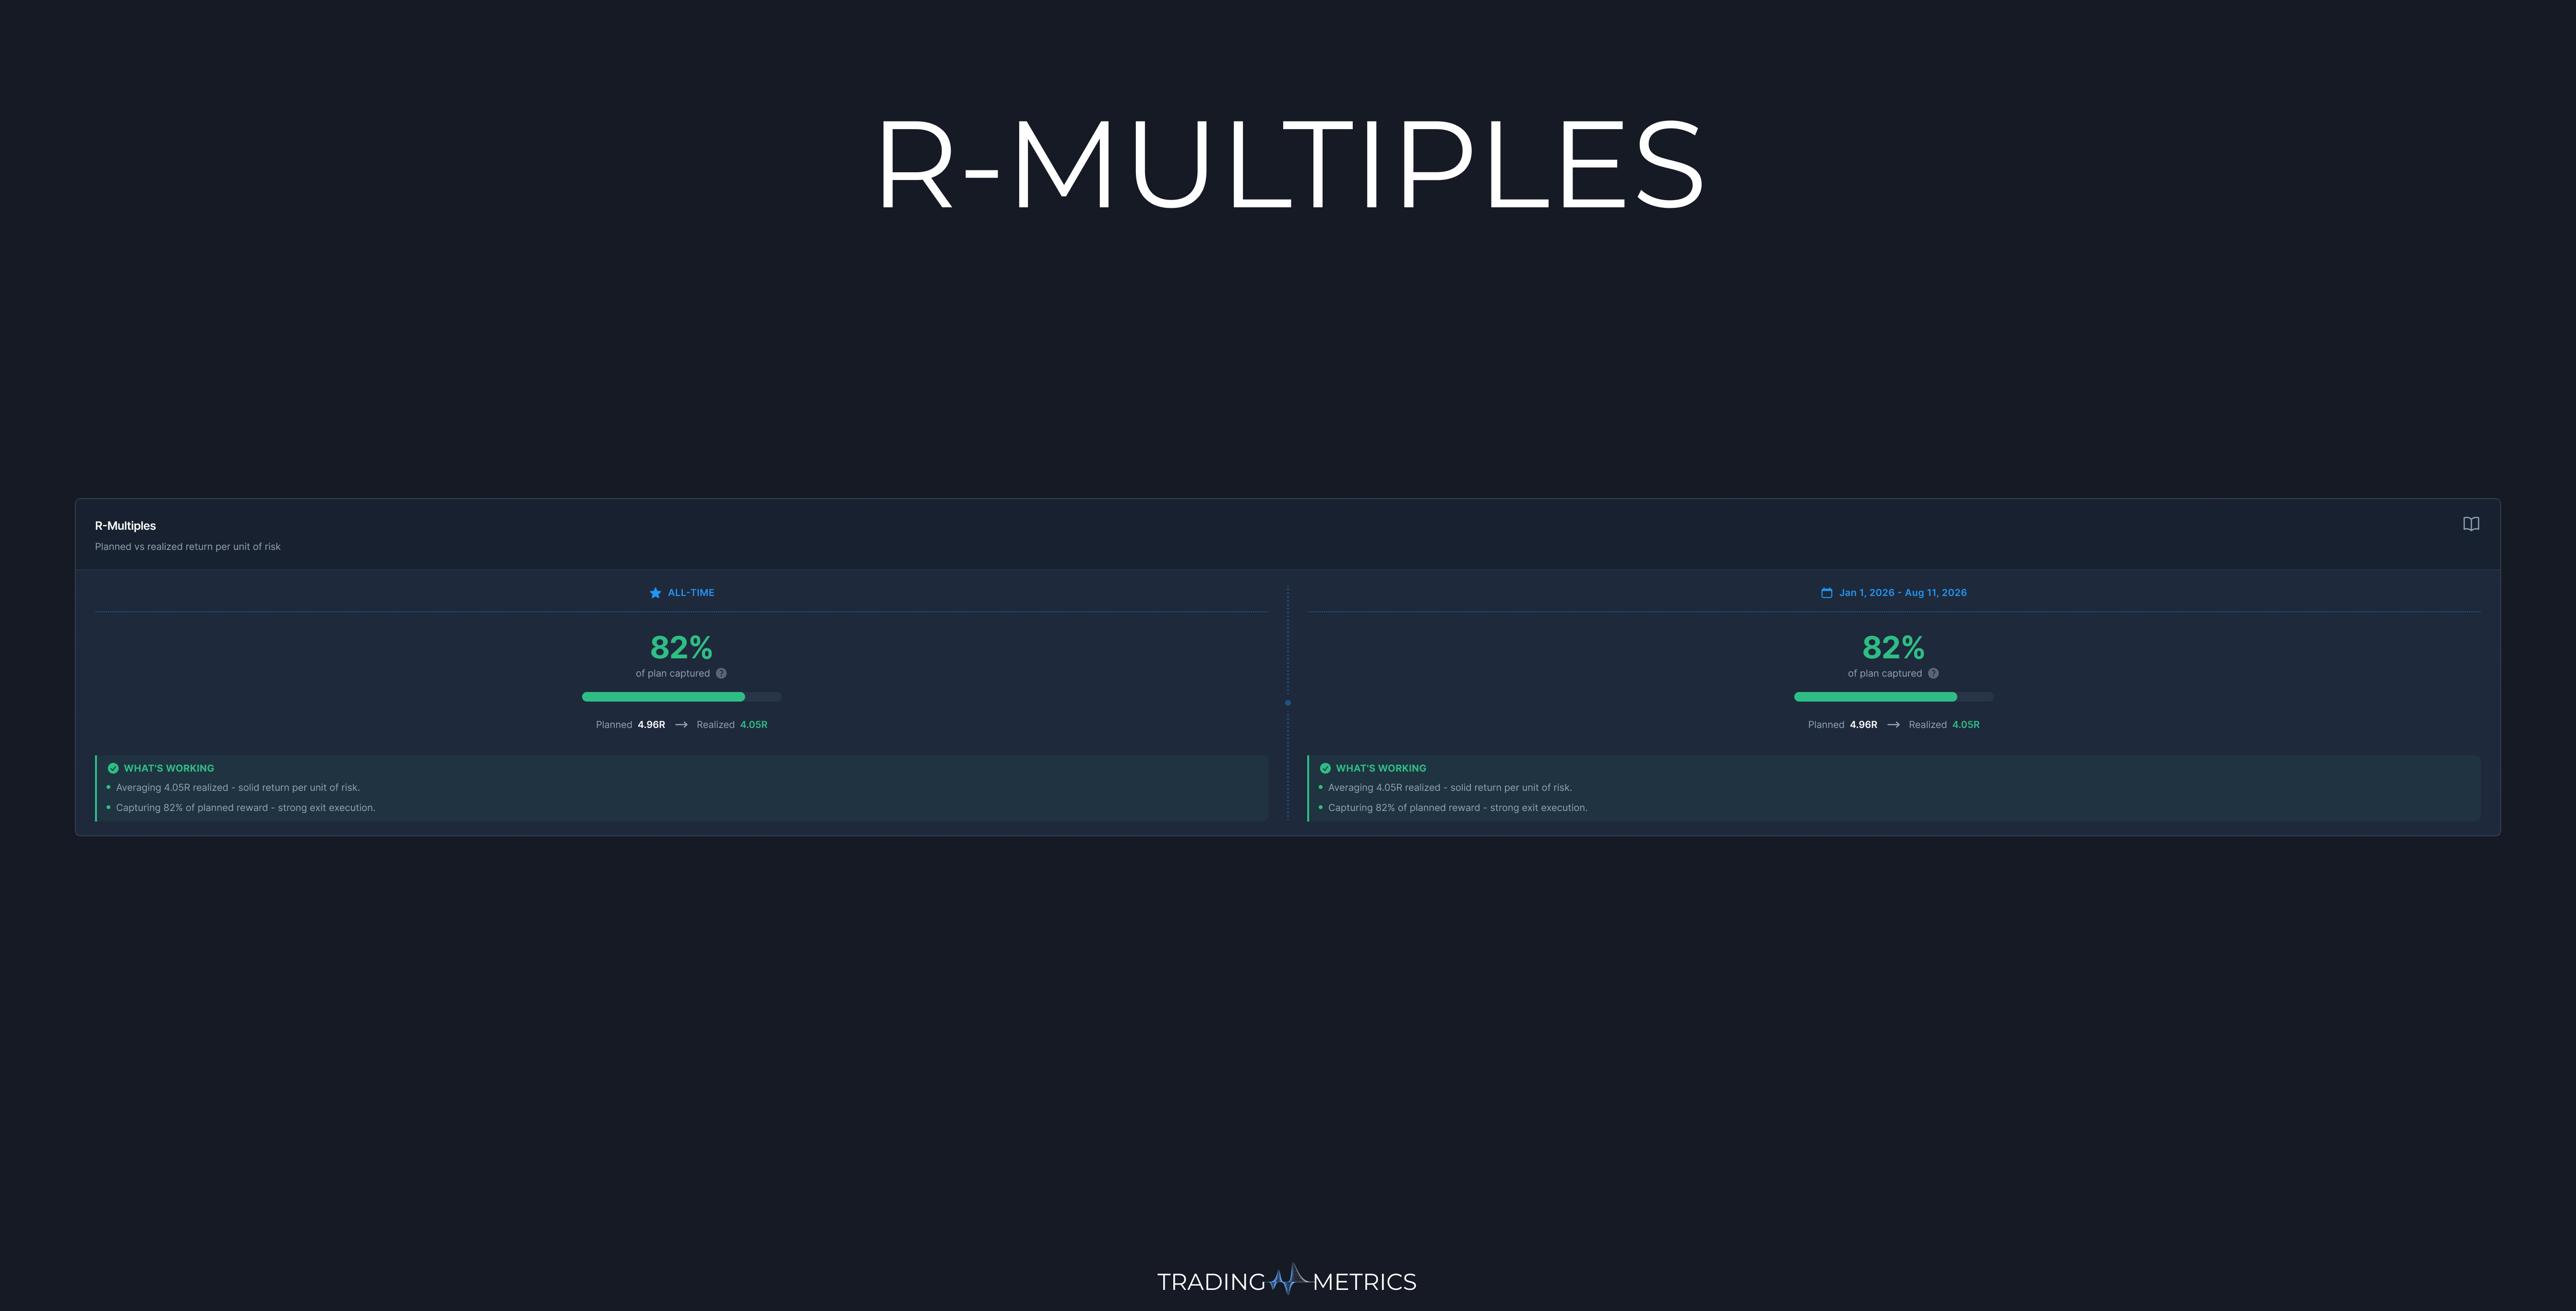
Task: Click the 82% value in All-Time panel
Action: click(x=681, y=647)
